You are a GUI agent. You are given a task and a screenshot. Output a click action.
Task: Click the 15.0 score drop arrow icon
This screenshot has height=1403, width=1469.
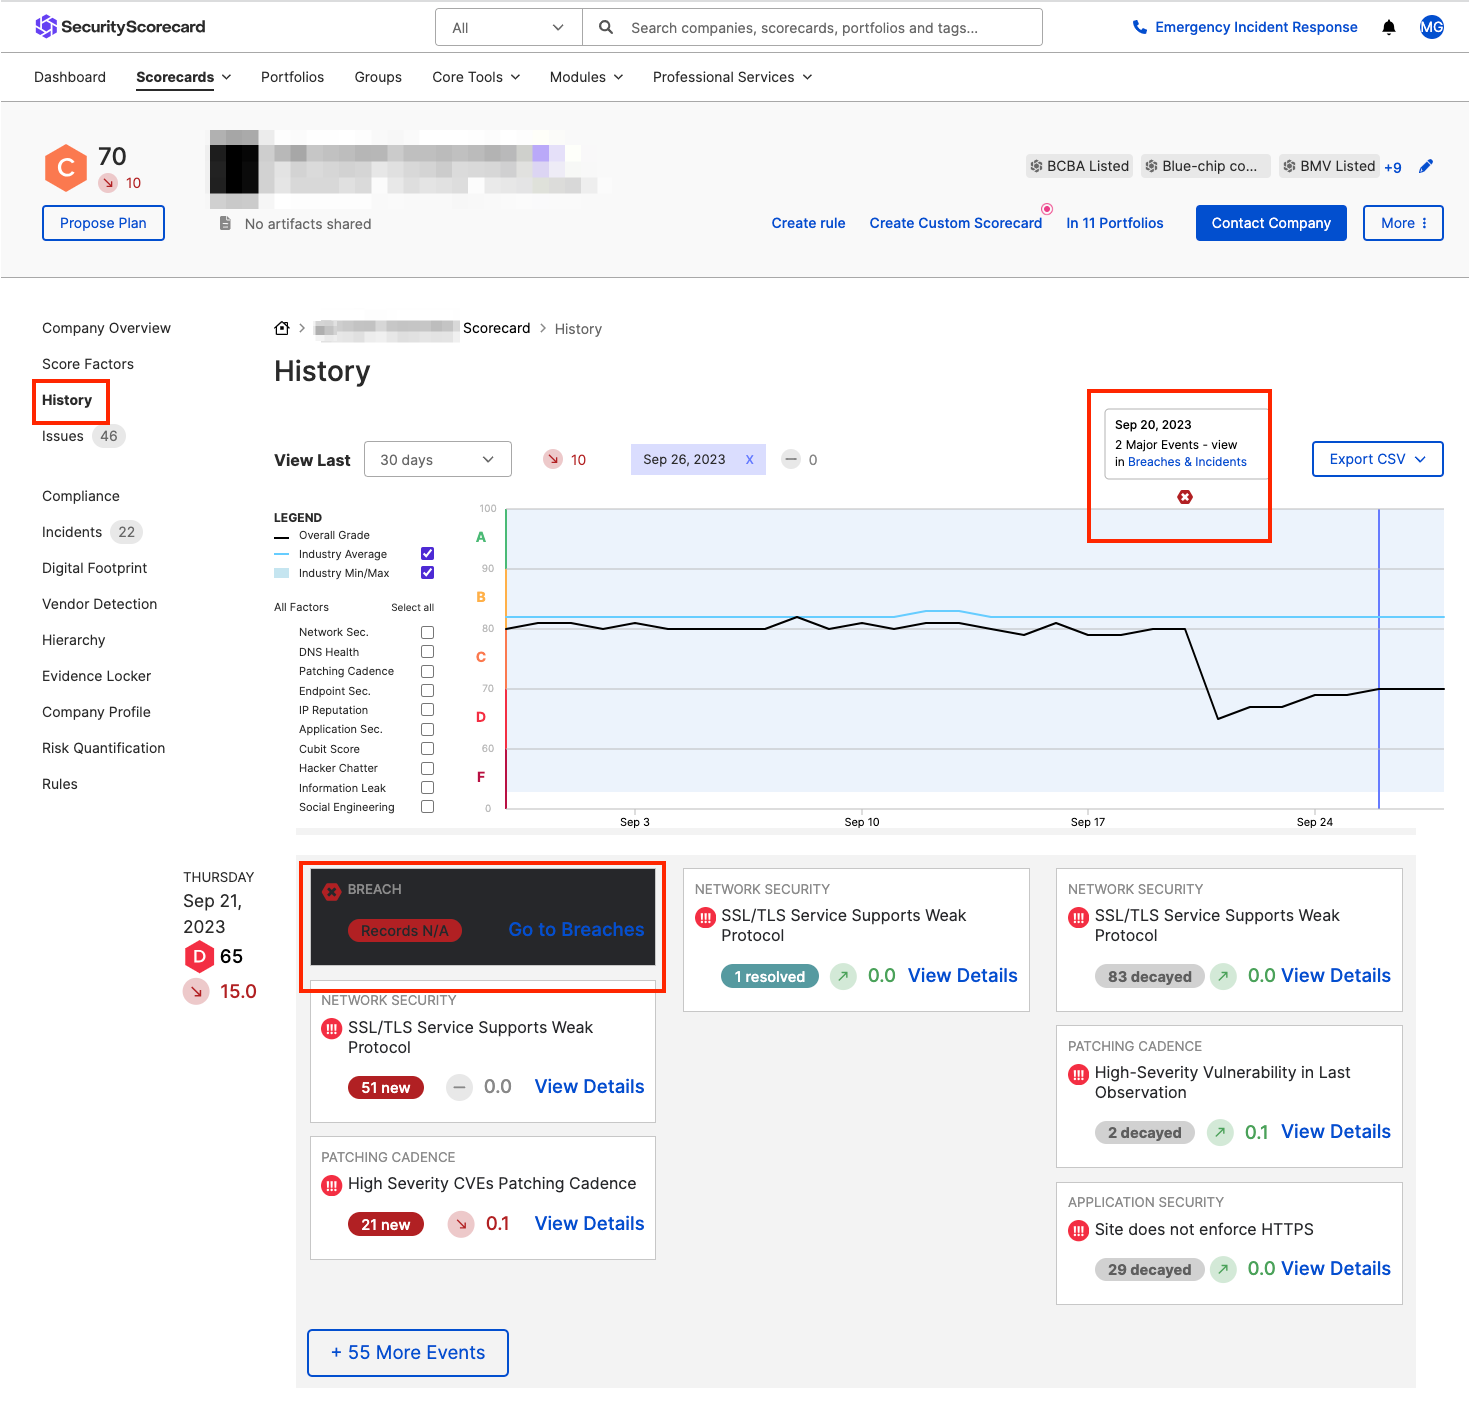pos(196,991)
